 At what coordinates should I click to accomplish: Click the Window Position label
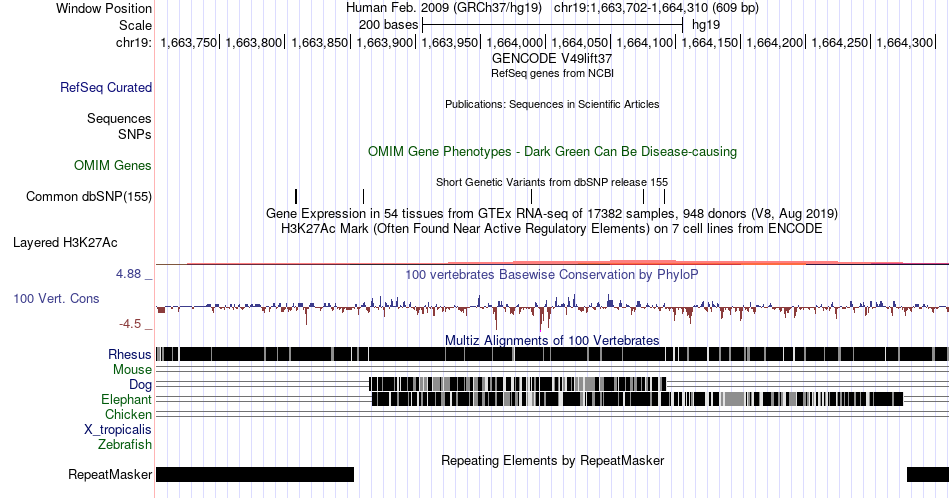pos(104,8)
